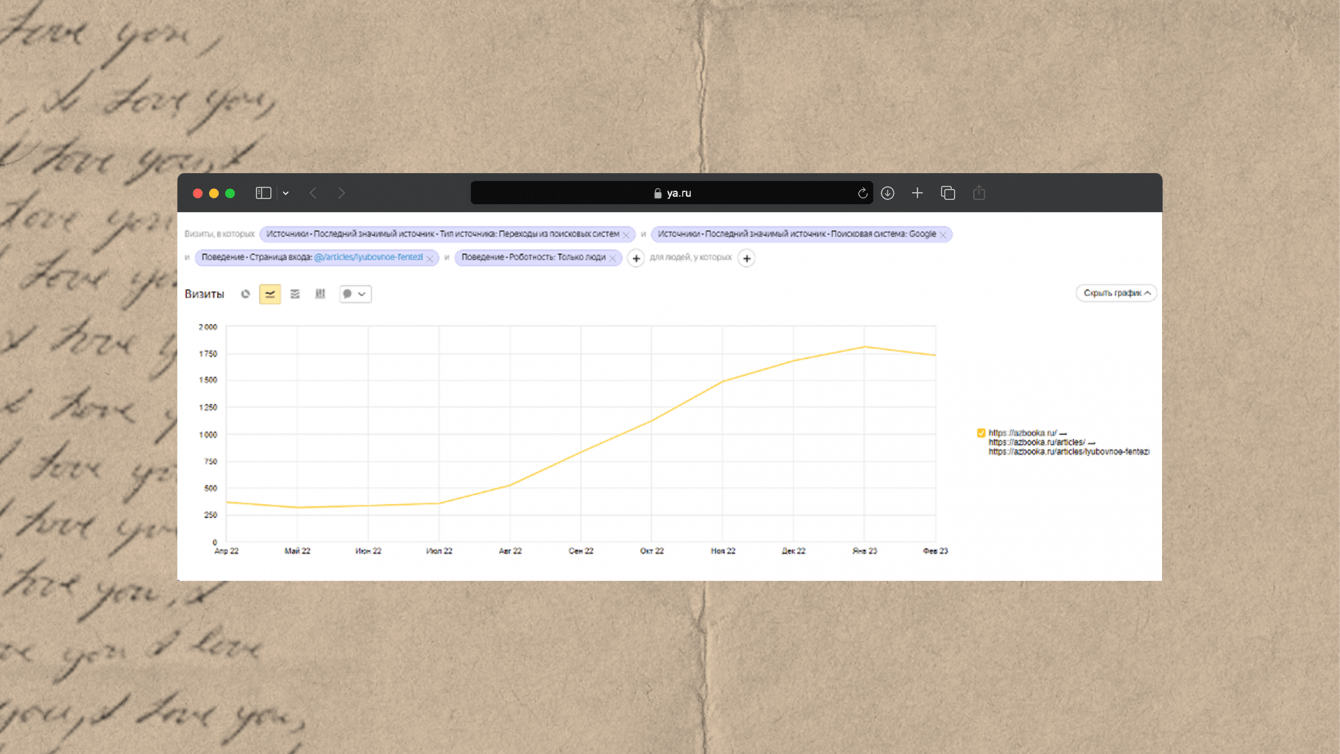
Task: Click the '1 750' y-axis value
Action: 207,354
